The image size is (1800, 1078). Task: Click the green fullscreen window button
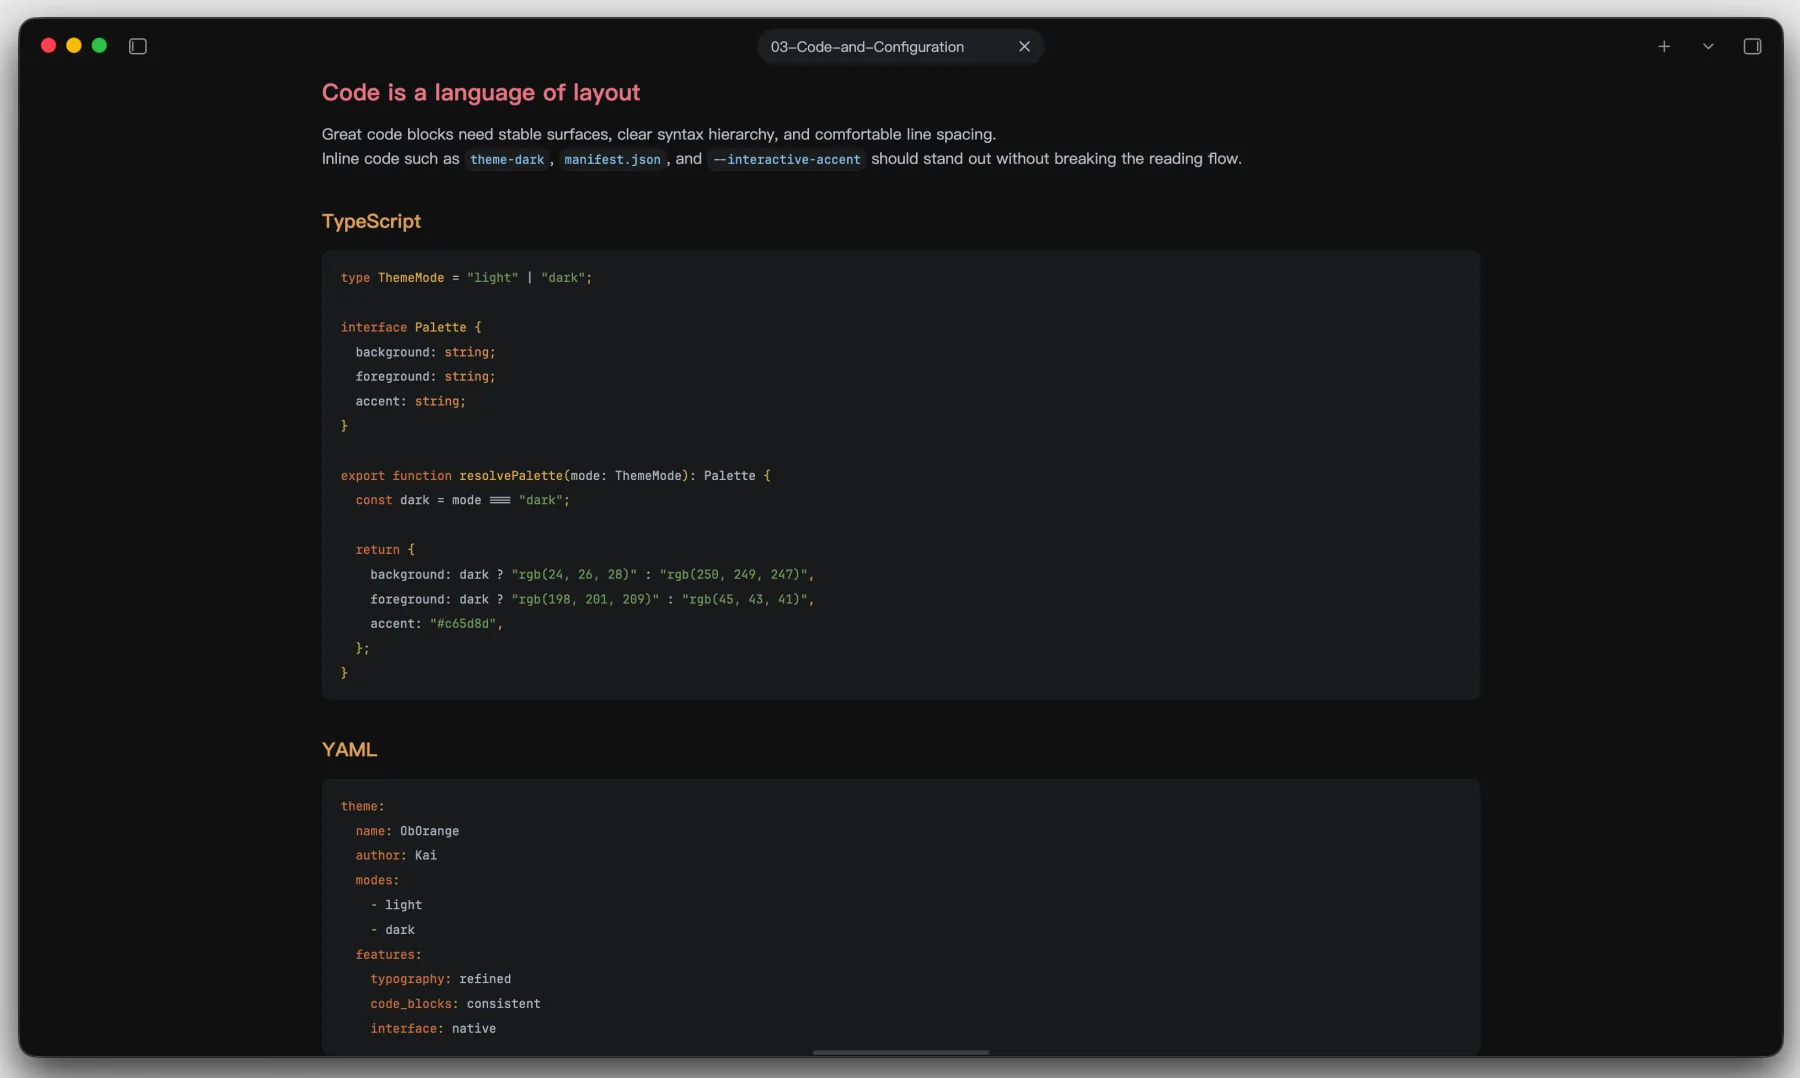[99, 45]
